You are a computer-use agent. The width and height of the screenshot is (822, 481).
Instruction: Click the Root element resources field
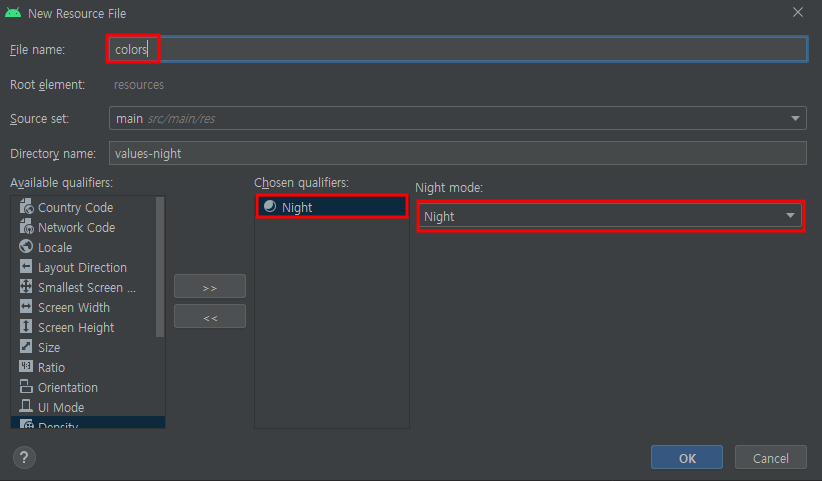coord(139,84)
